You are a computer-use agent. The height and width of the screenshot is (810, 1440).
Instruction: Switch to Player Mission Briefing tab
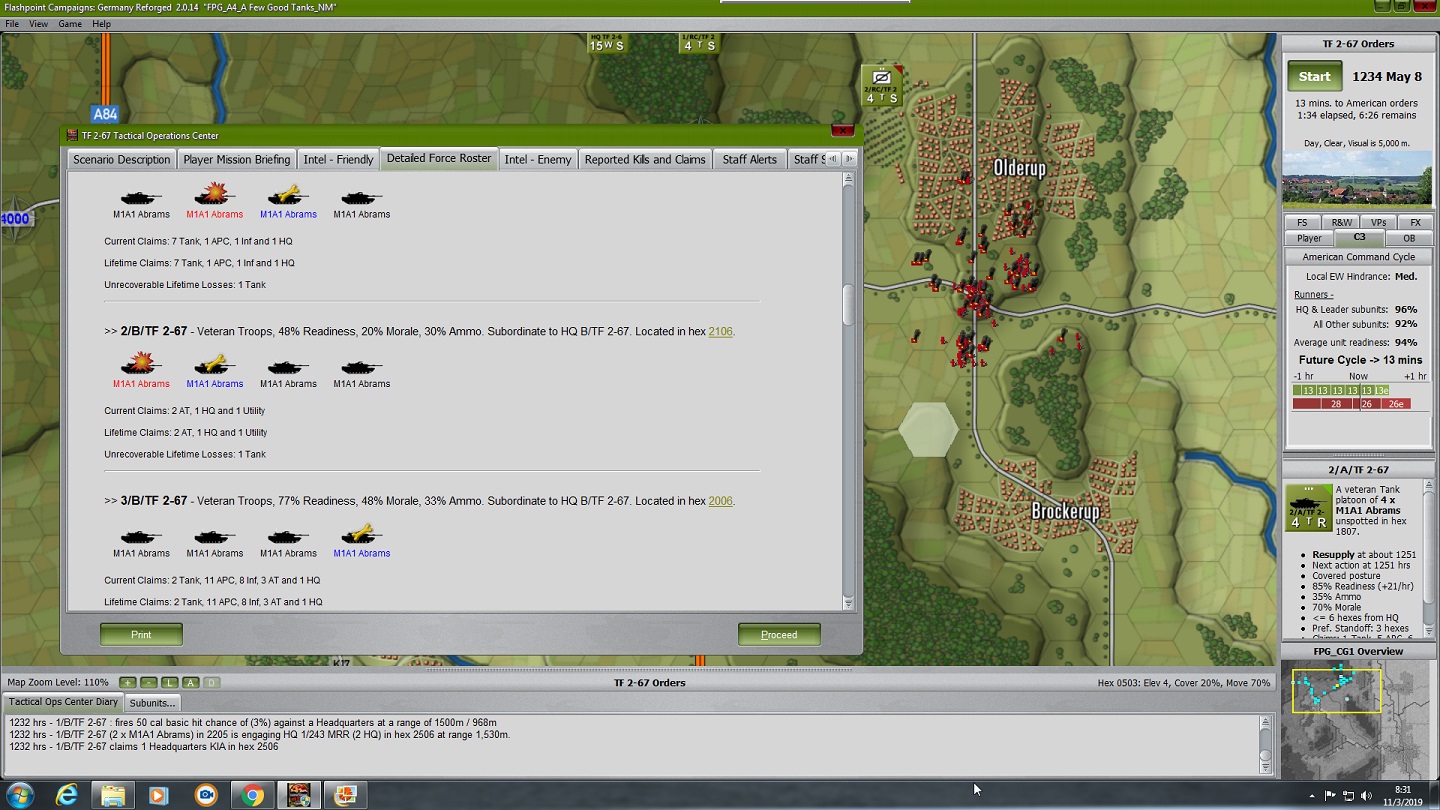[x=237, y=159]
